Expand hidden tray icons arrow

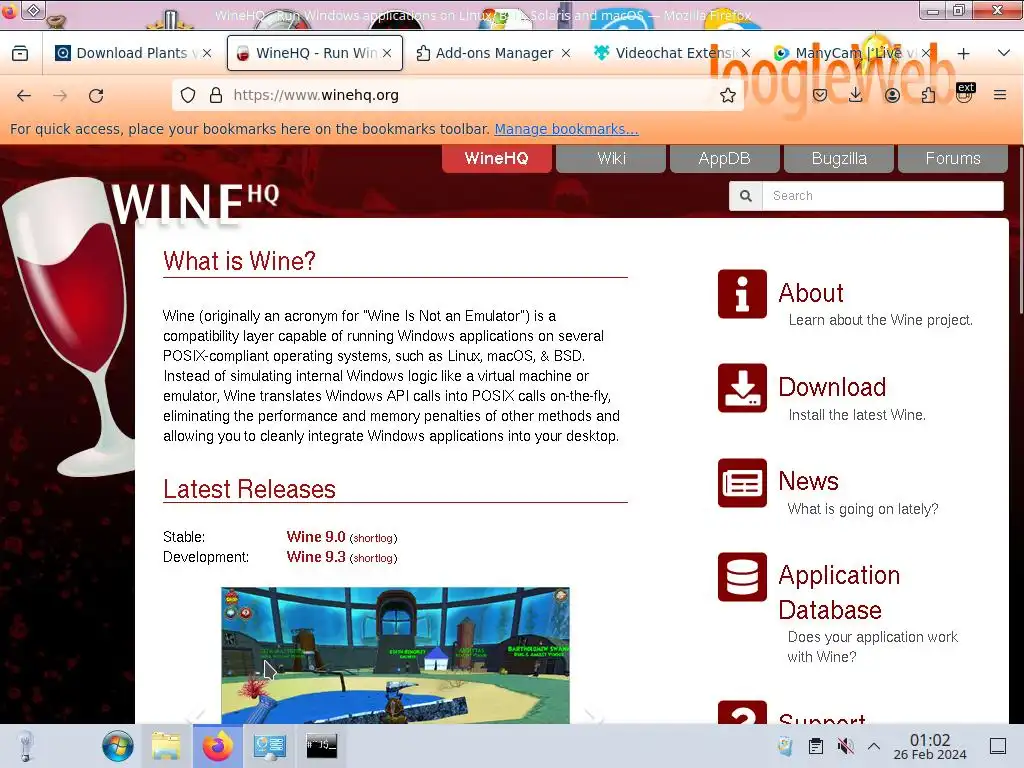click(874, 746)
